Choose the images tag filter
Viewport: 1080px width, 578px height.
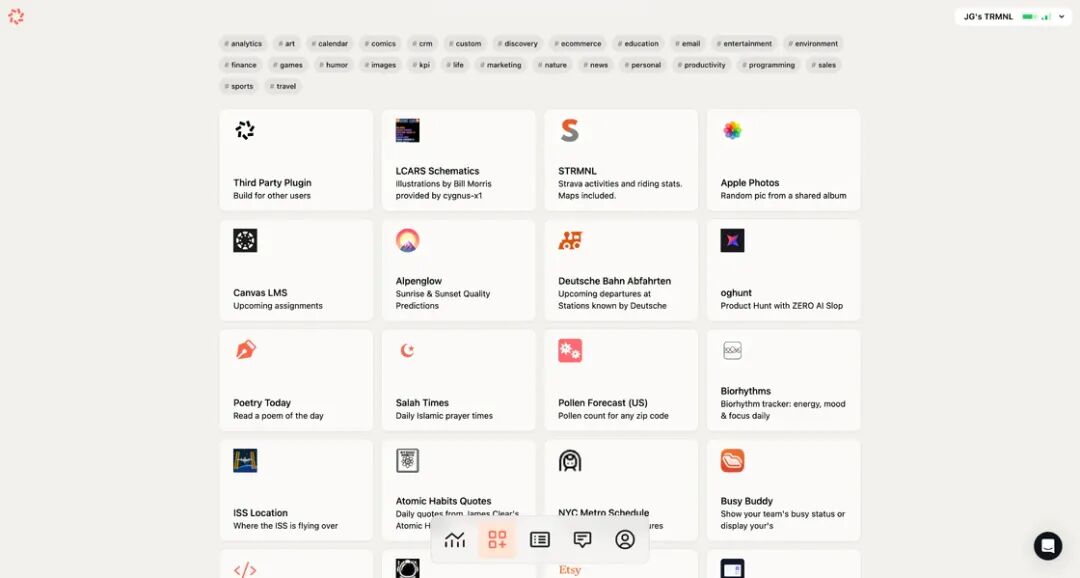pos(380,65)
